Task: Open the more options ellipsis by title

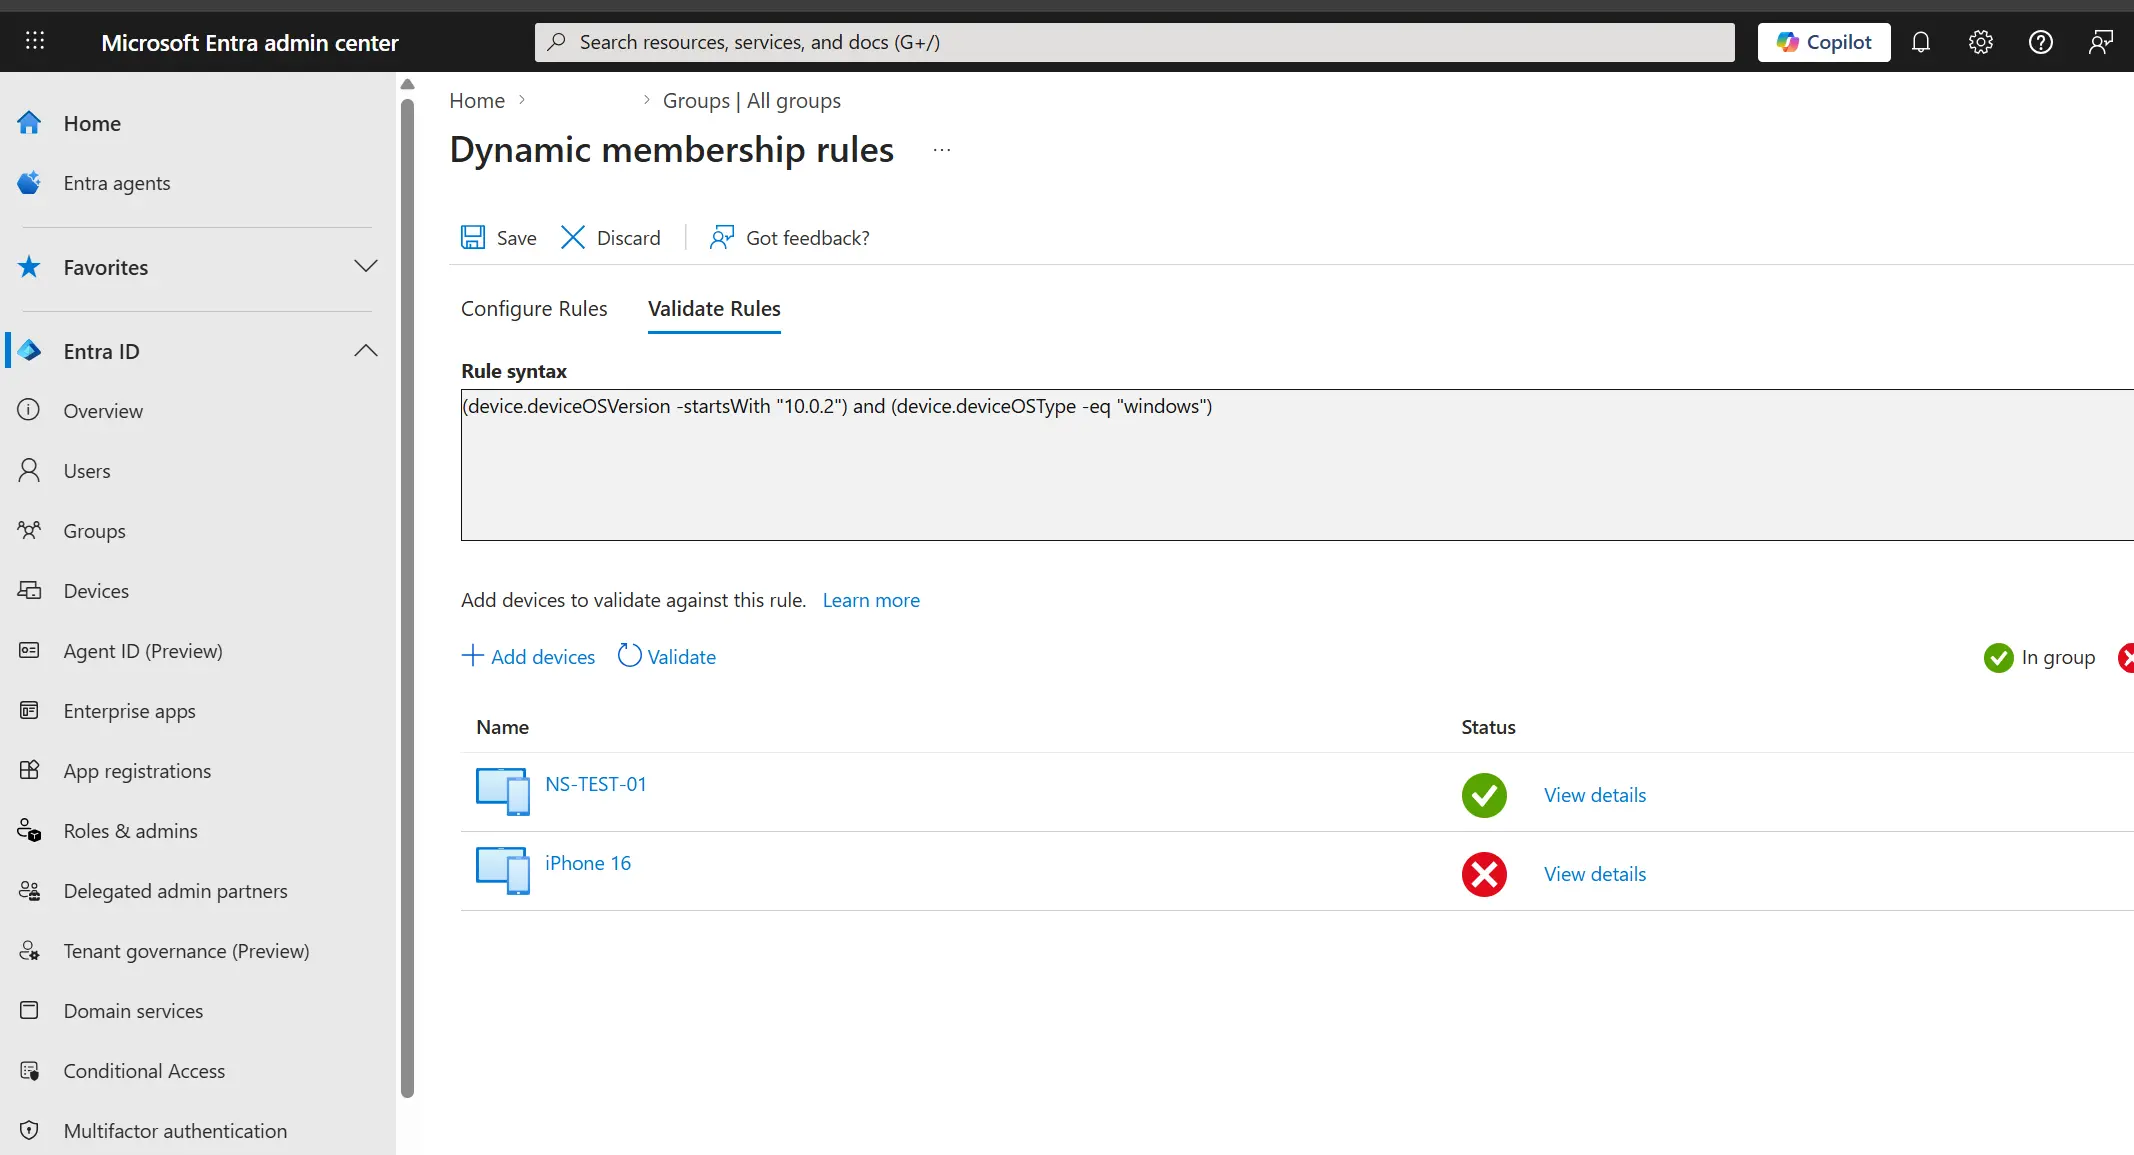Action: click(x=942, y=150)
